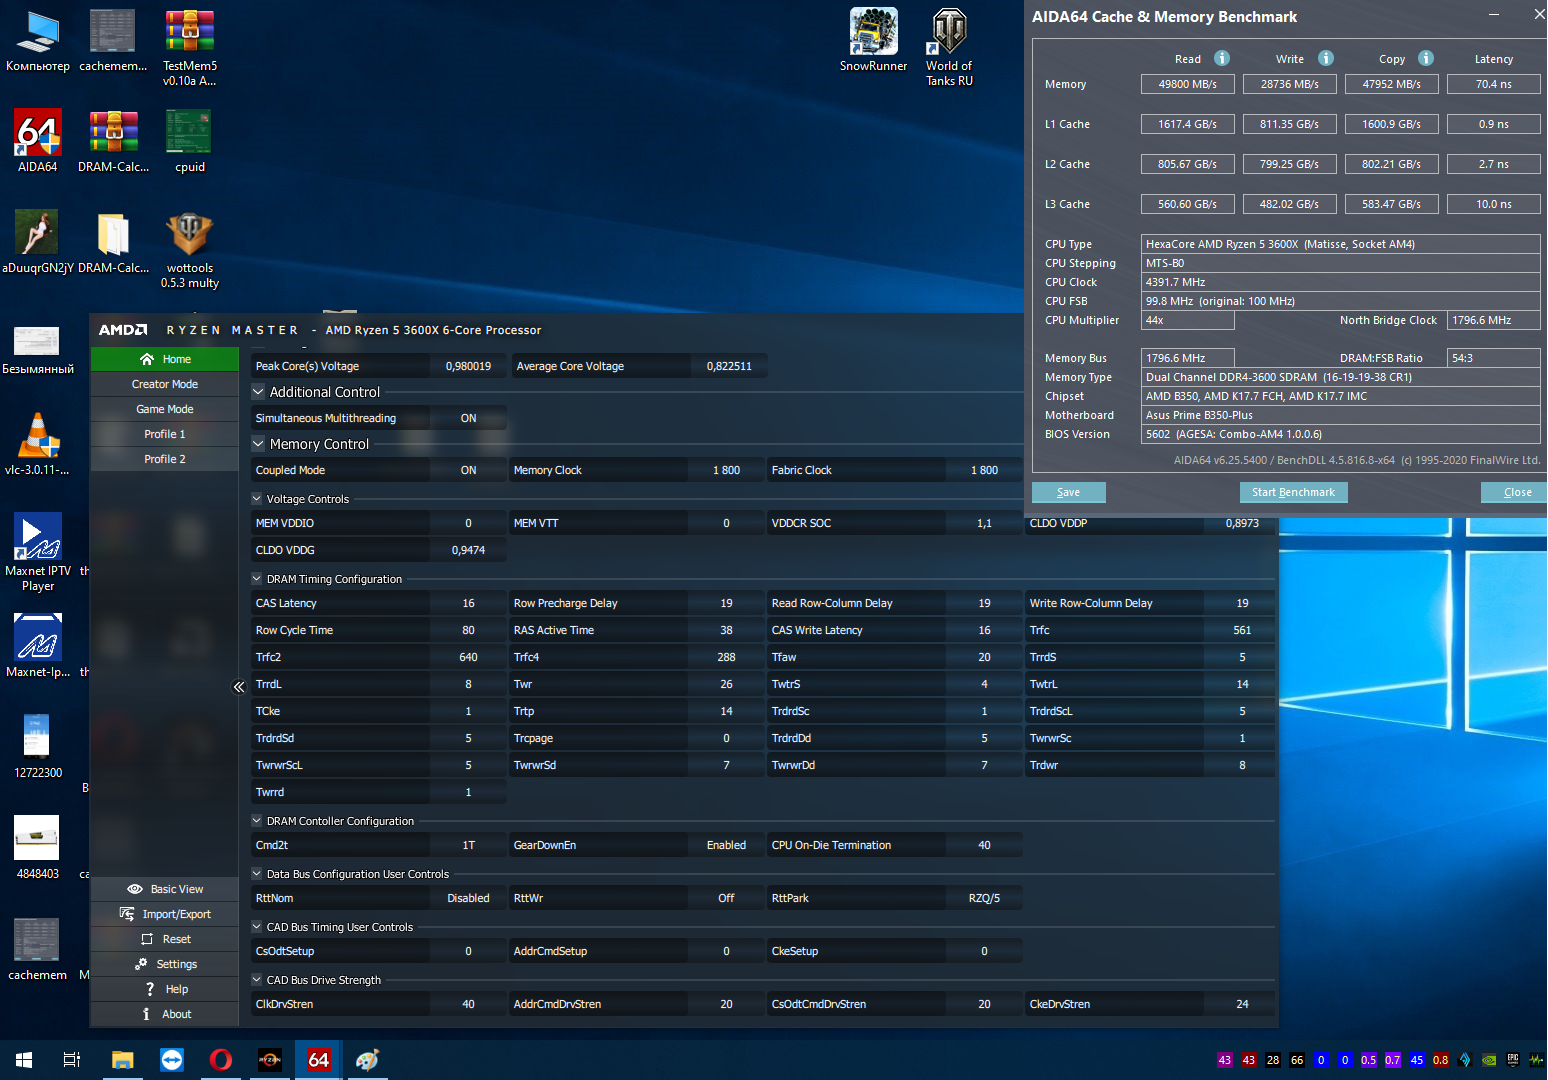This screenshot has height=1080, width=1548.
Task: Open About in Ryzen Master sidebar
Action: [x=165, y=1014]
